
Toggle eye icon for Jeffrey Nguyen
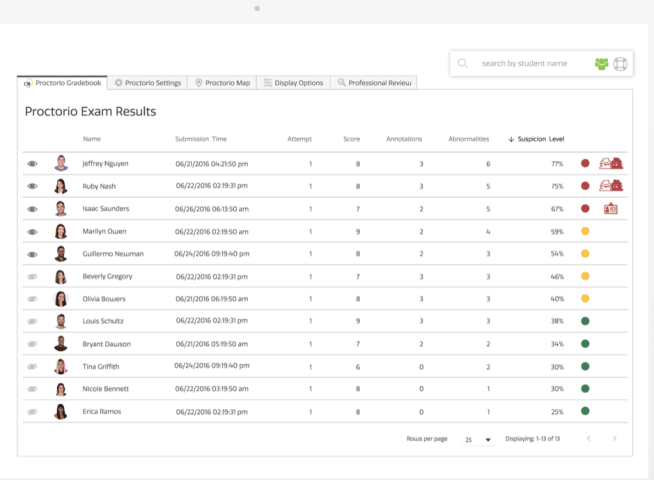32,163
